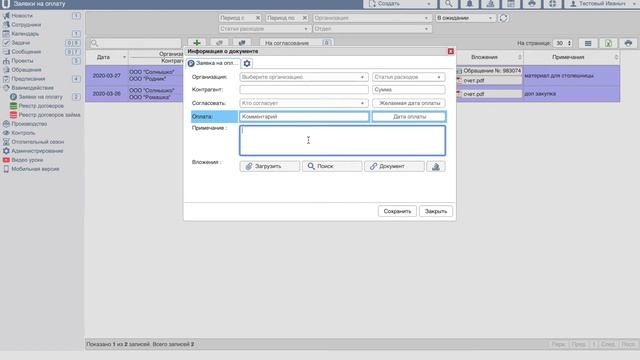
Task: Open the calendar icon in top bar
Action: point(511,4)
